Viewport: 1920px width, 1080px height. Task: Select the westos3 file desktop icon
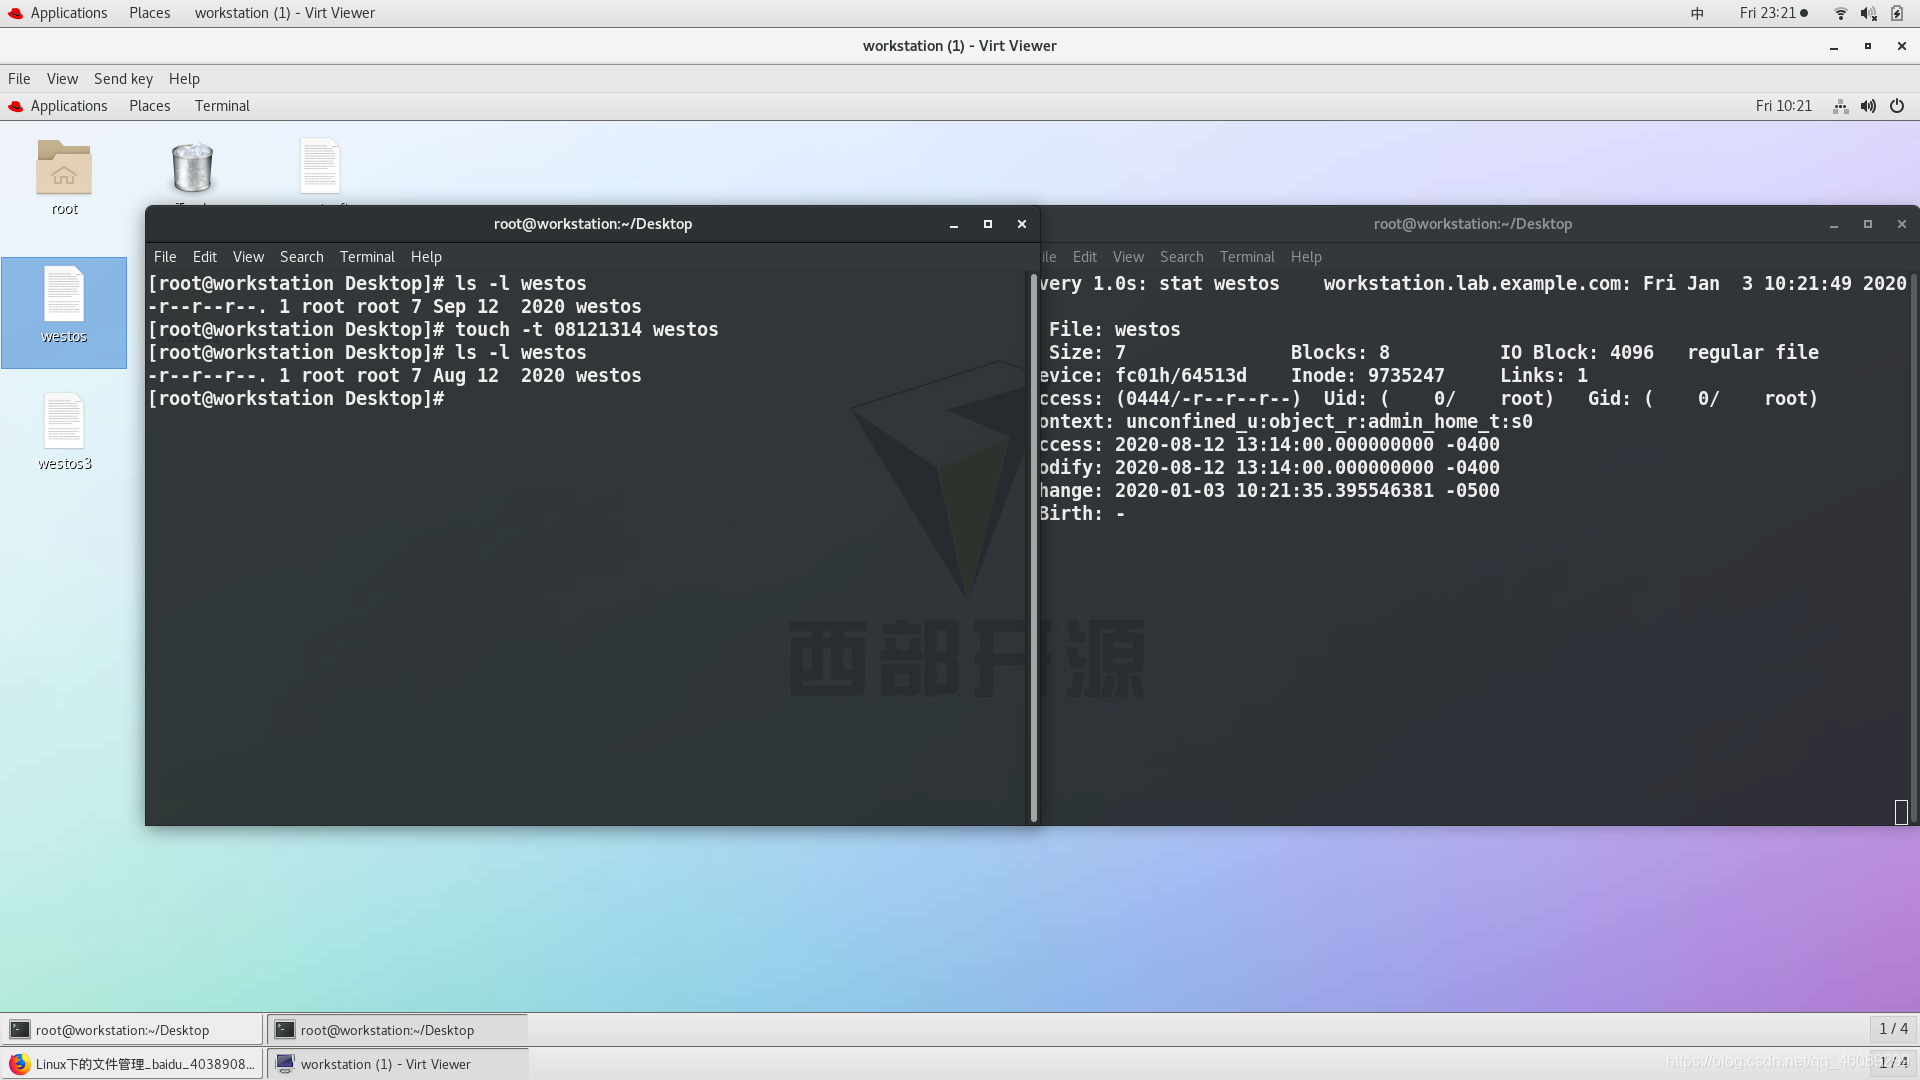pyautogui.click(x=64, y=432)
